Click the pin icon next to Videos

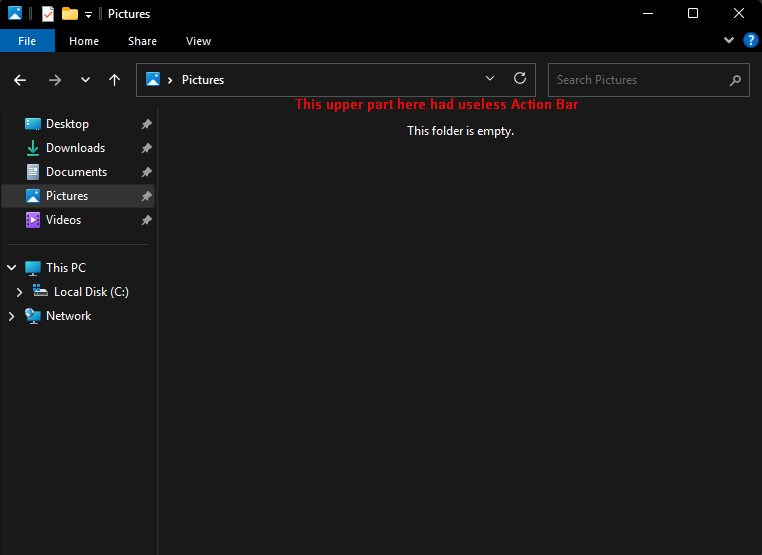[x=146, y=221]
